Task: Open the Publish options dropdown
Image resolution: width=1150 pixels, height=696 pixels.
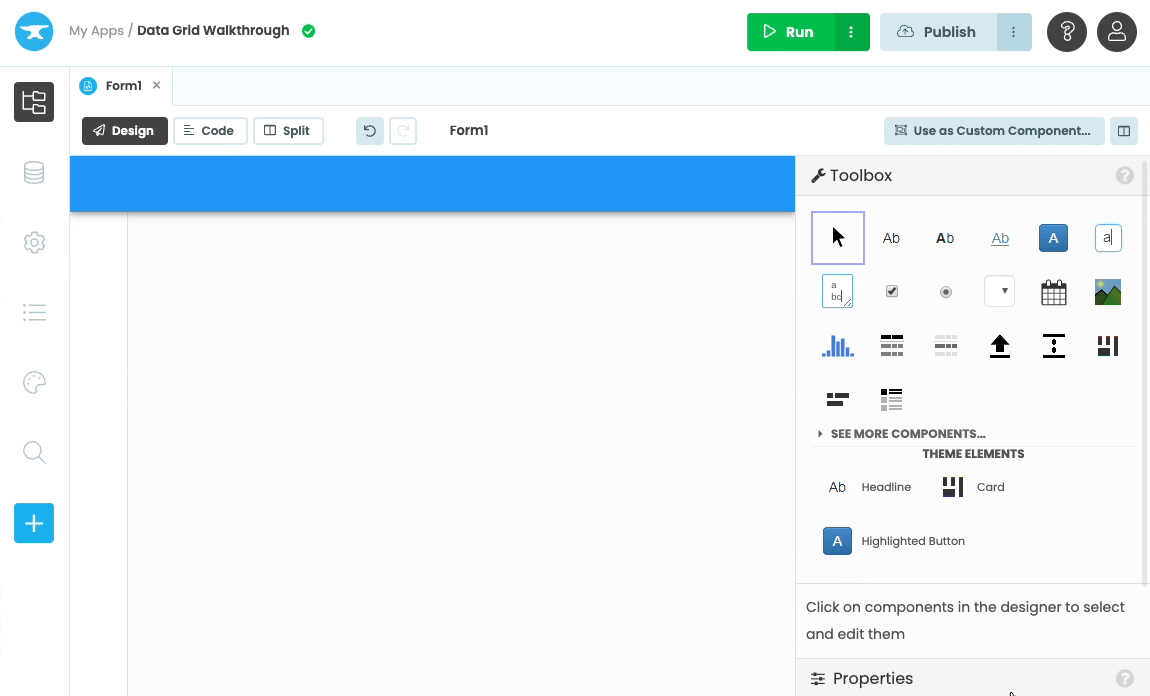Action: 1014,32
